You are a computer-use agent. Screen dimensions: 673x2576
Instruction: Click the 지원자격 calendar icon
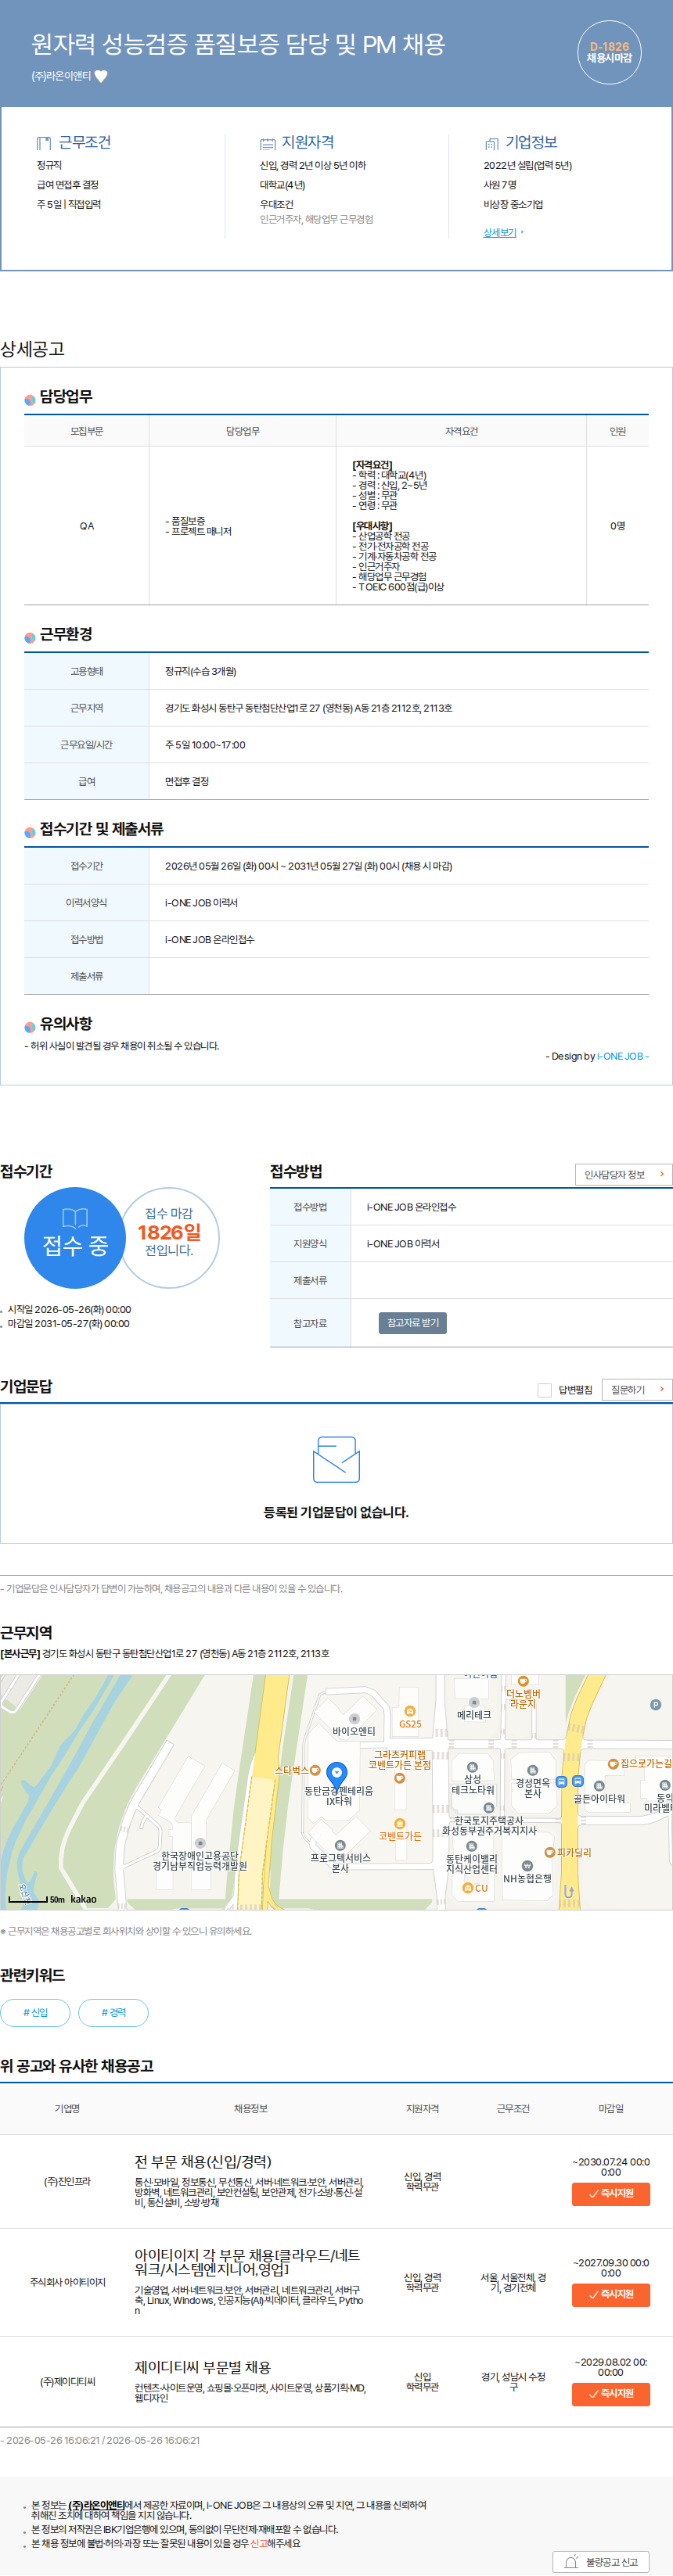tap(268, 143)
